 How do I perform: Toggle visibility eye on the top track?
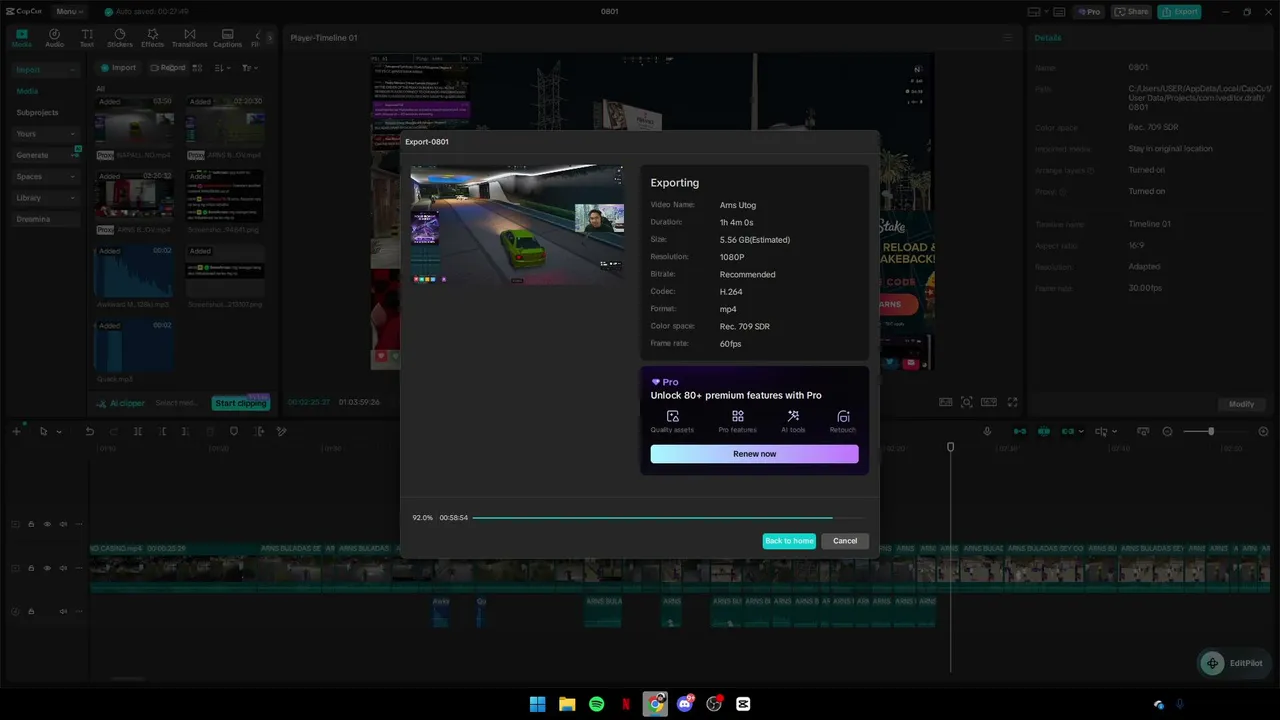tap(47, 524)
